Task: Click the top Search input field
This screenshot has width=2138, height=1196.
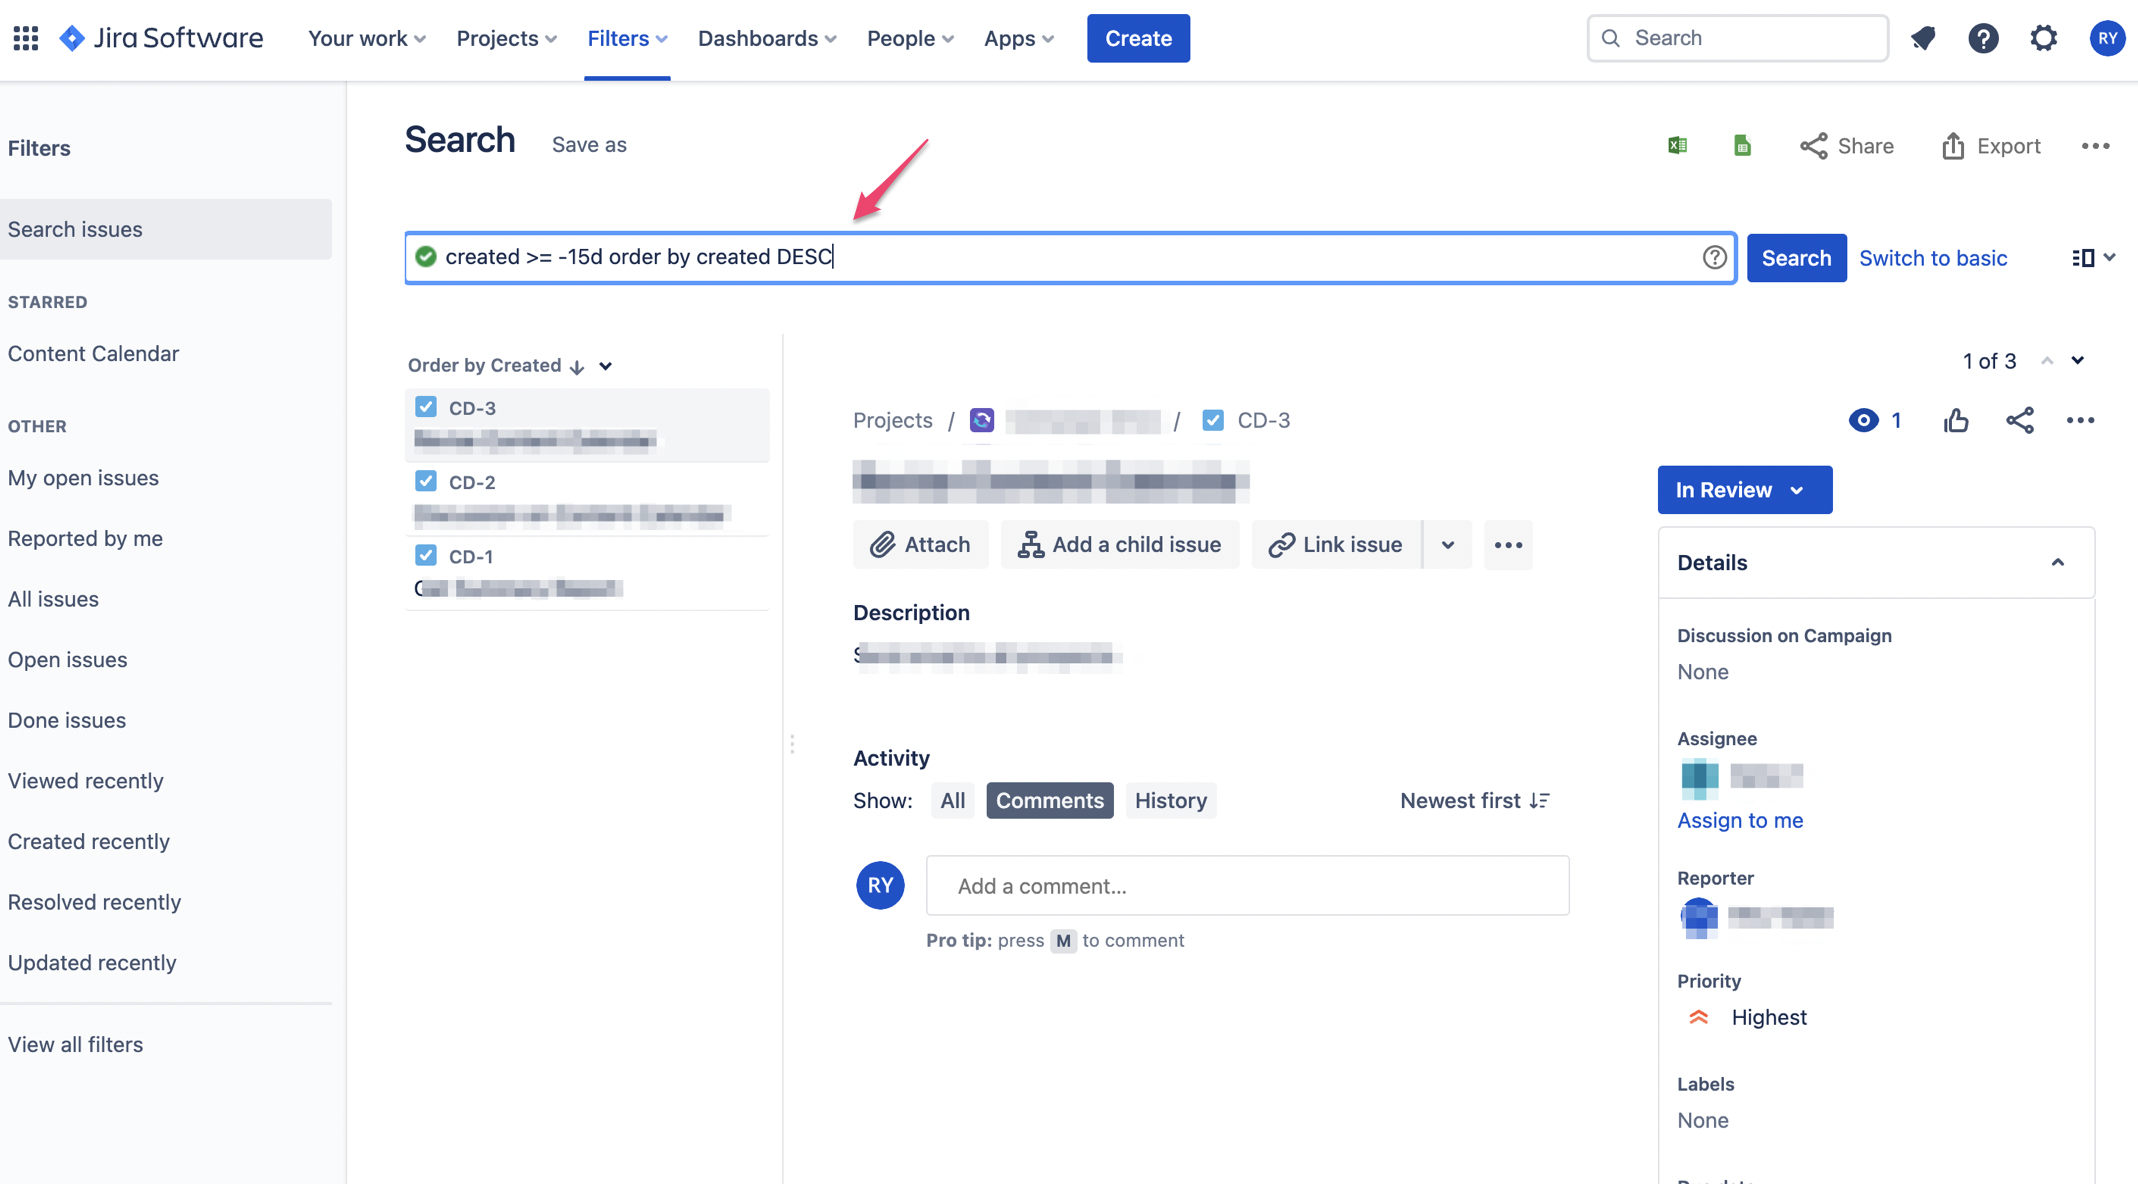Action: click(1737, 38)
